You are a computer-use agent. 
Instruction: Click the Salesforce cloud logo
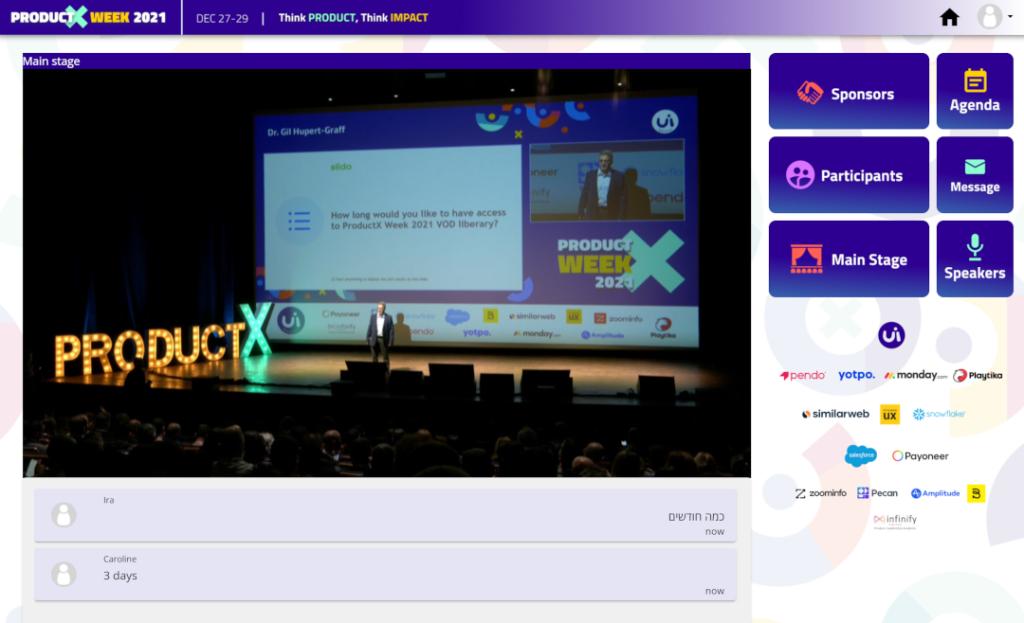(860, 456)
